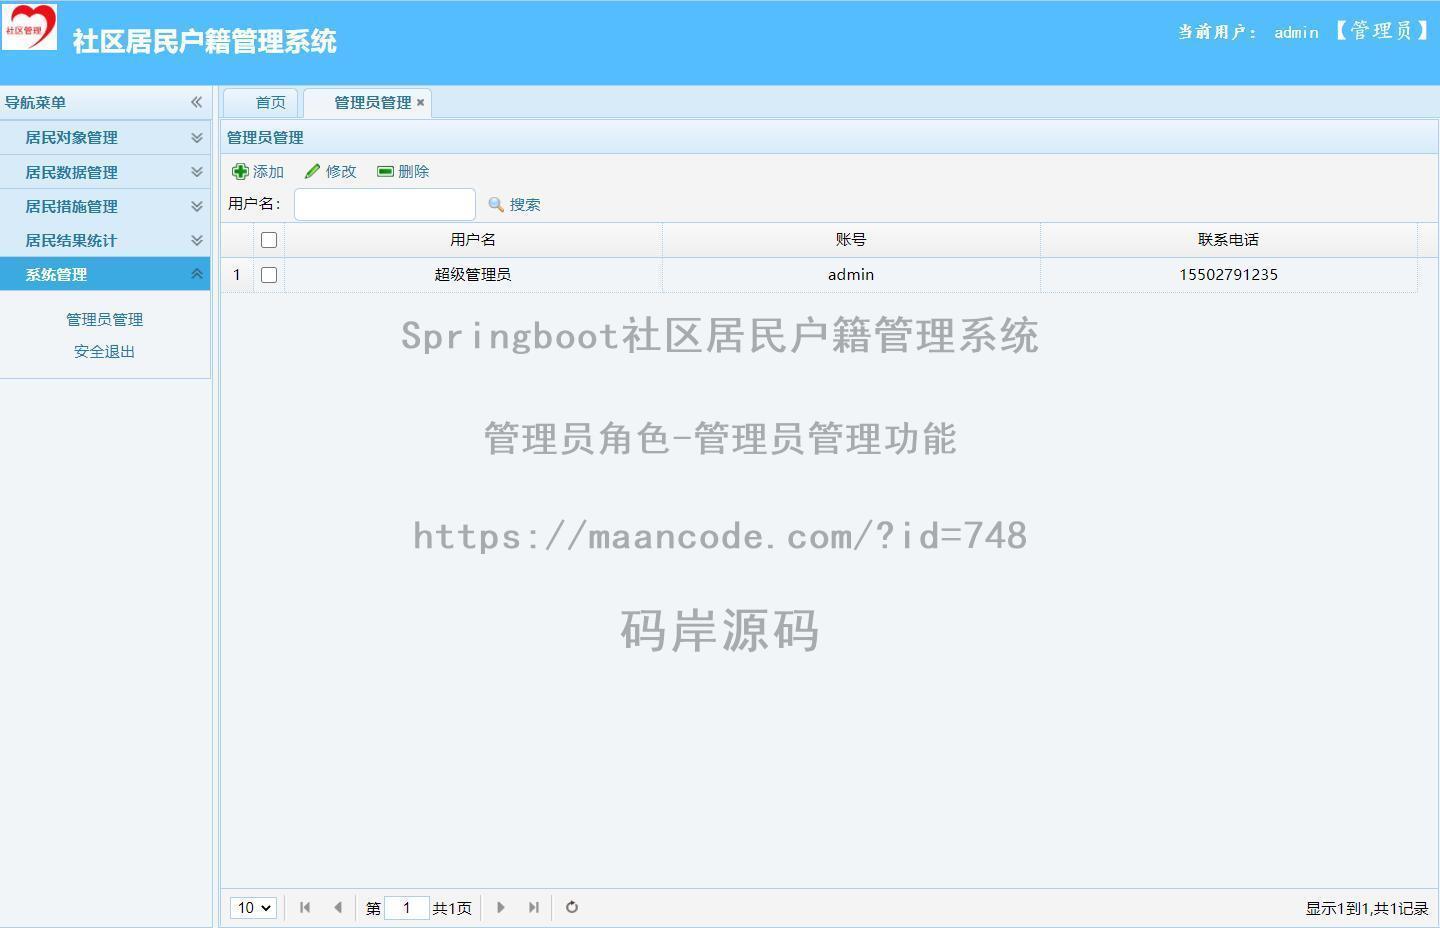Click the community management heart logo

[x=29, y=27]
